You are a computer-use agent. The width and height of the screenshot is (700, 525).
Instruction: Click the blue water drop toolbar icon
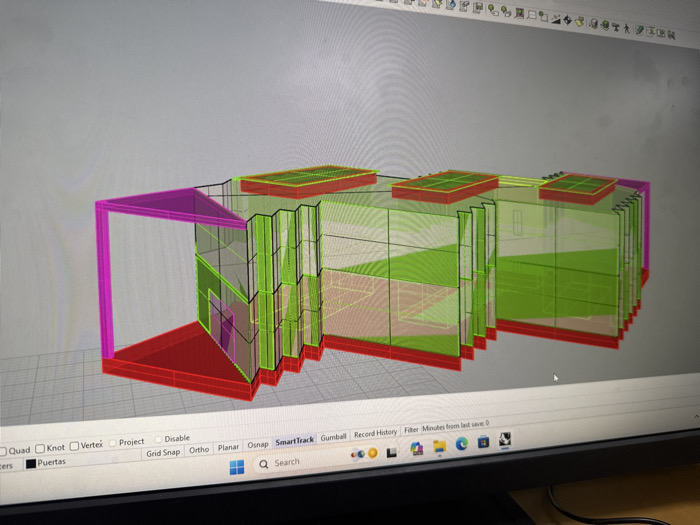point(452,4)
